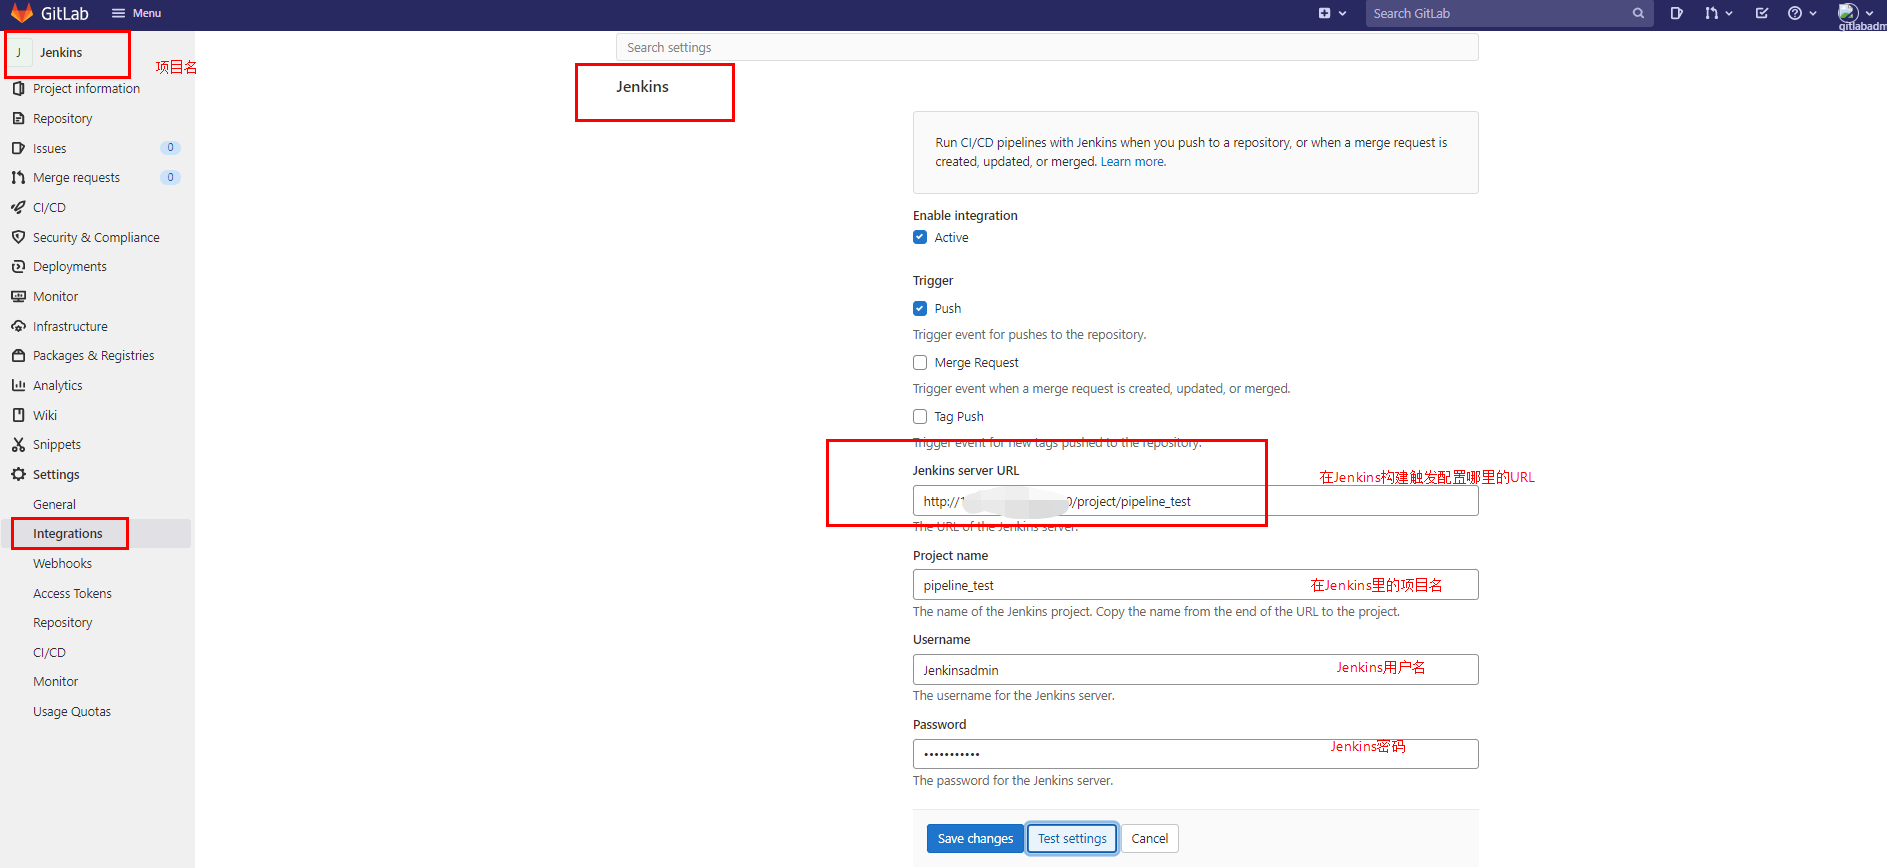Click the Cancel button
This screenshot has height=868, width=1887.
(x=1150, y=838)
